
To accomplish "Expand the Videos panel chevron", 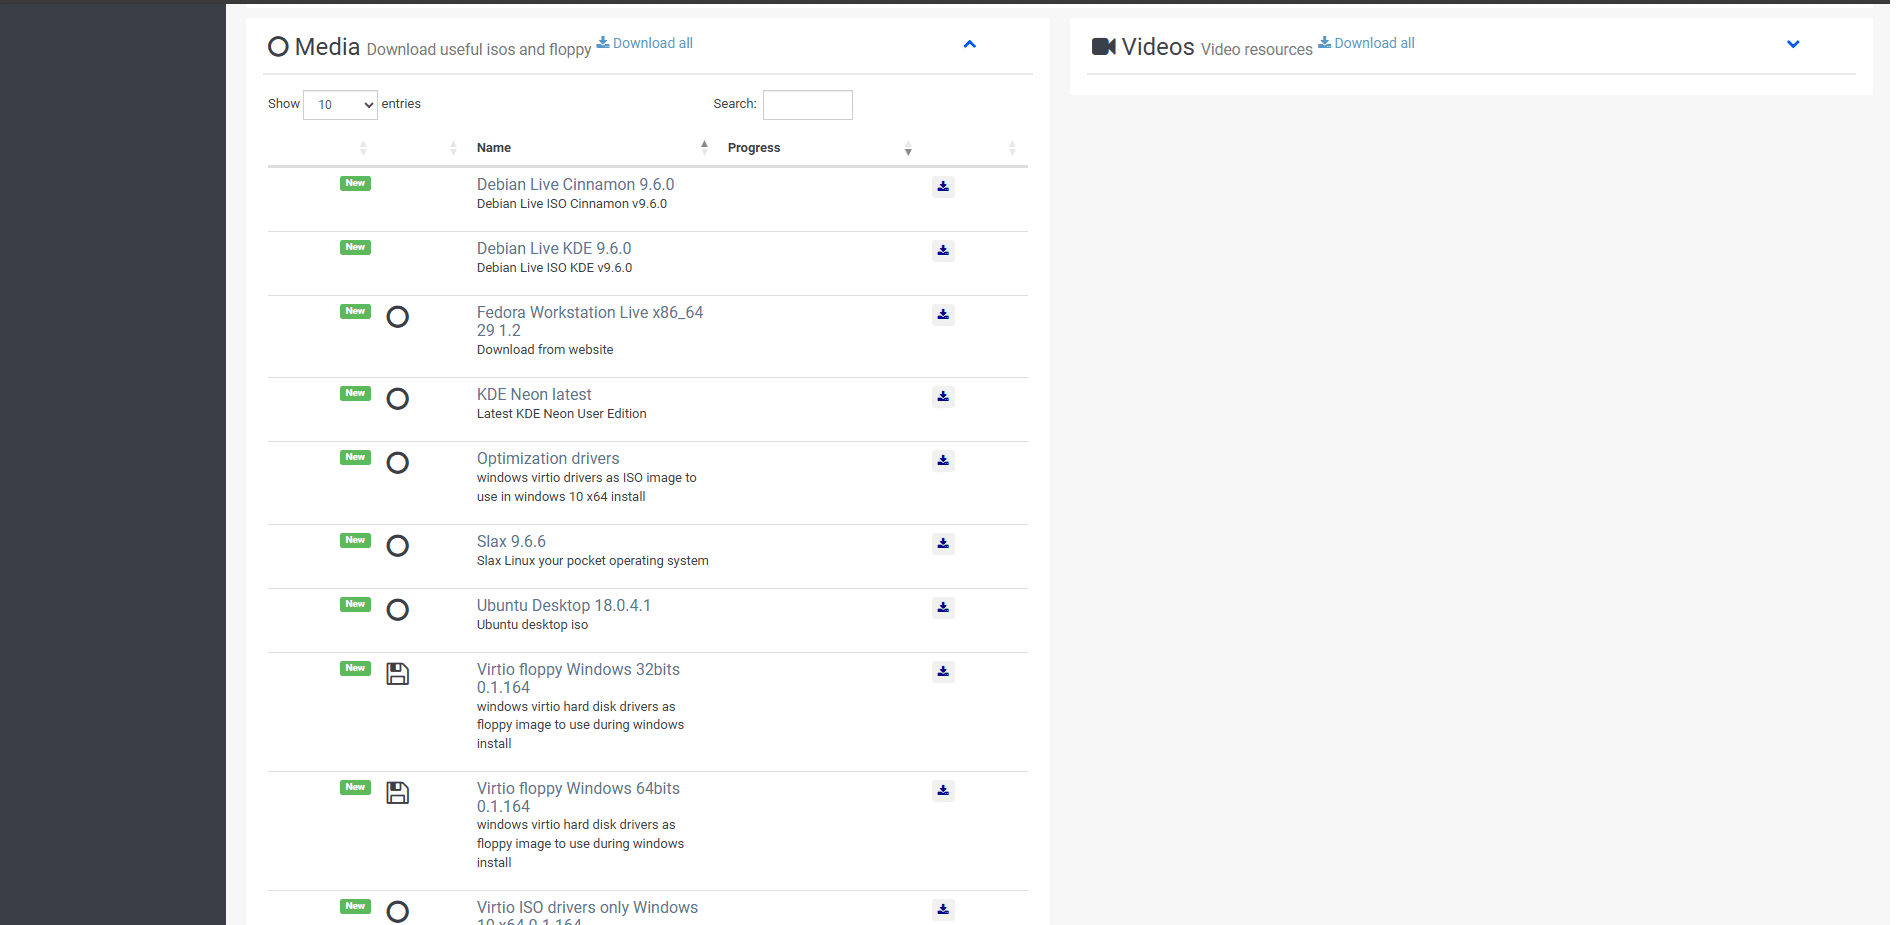I will [x=1792, y=44].
